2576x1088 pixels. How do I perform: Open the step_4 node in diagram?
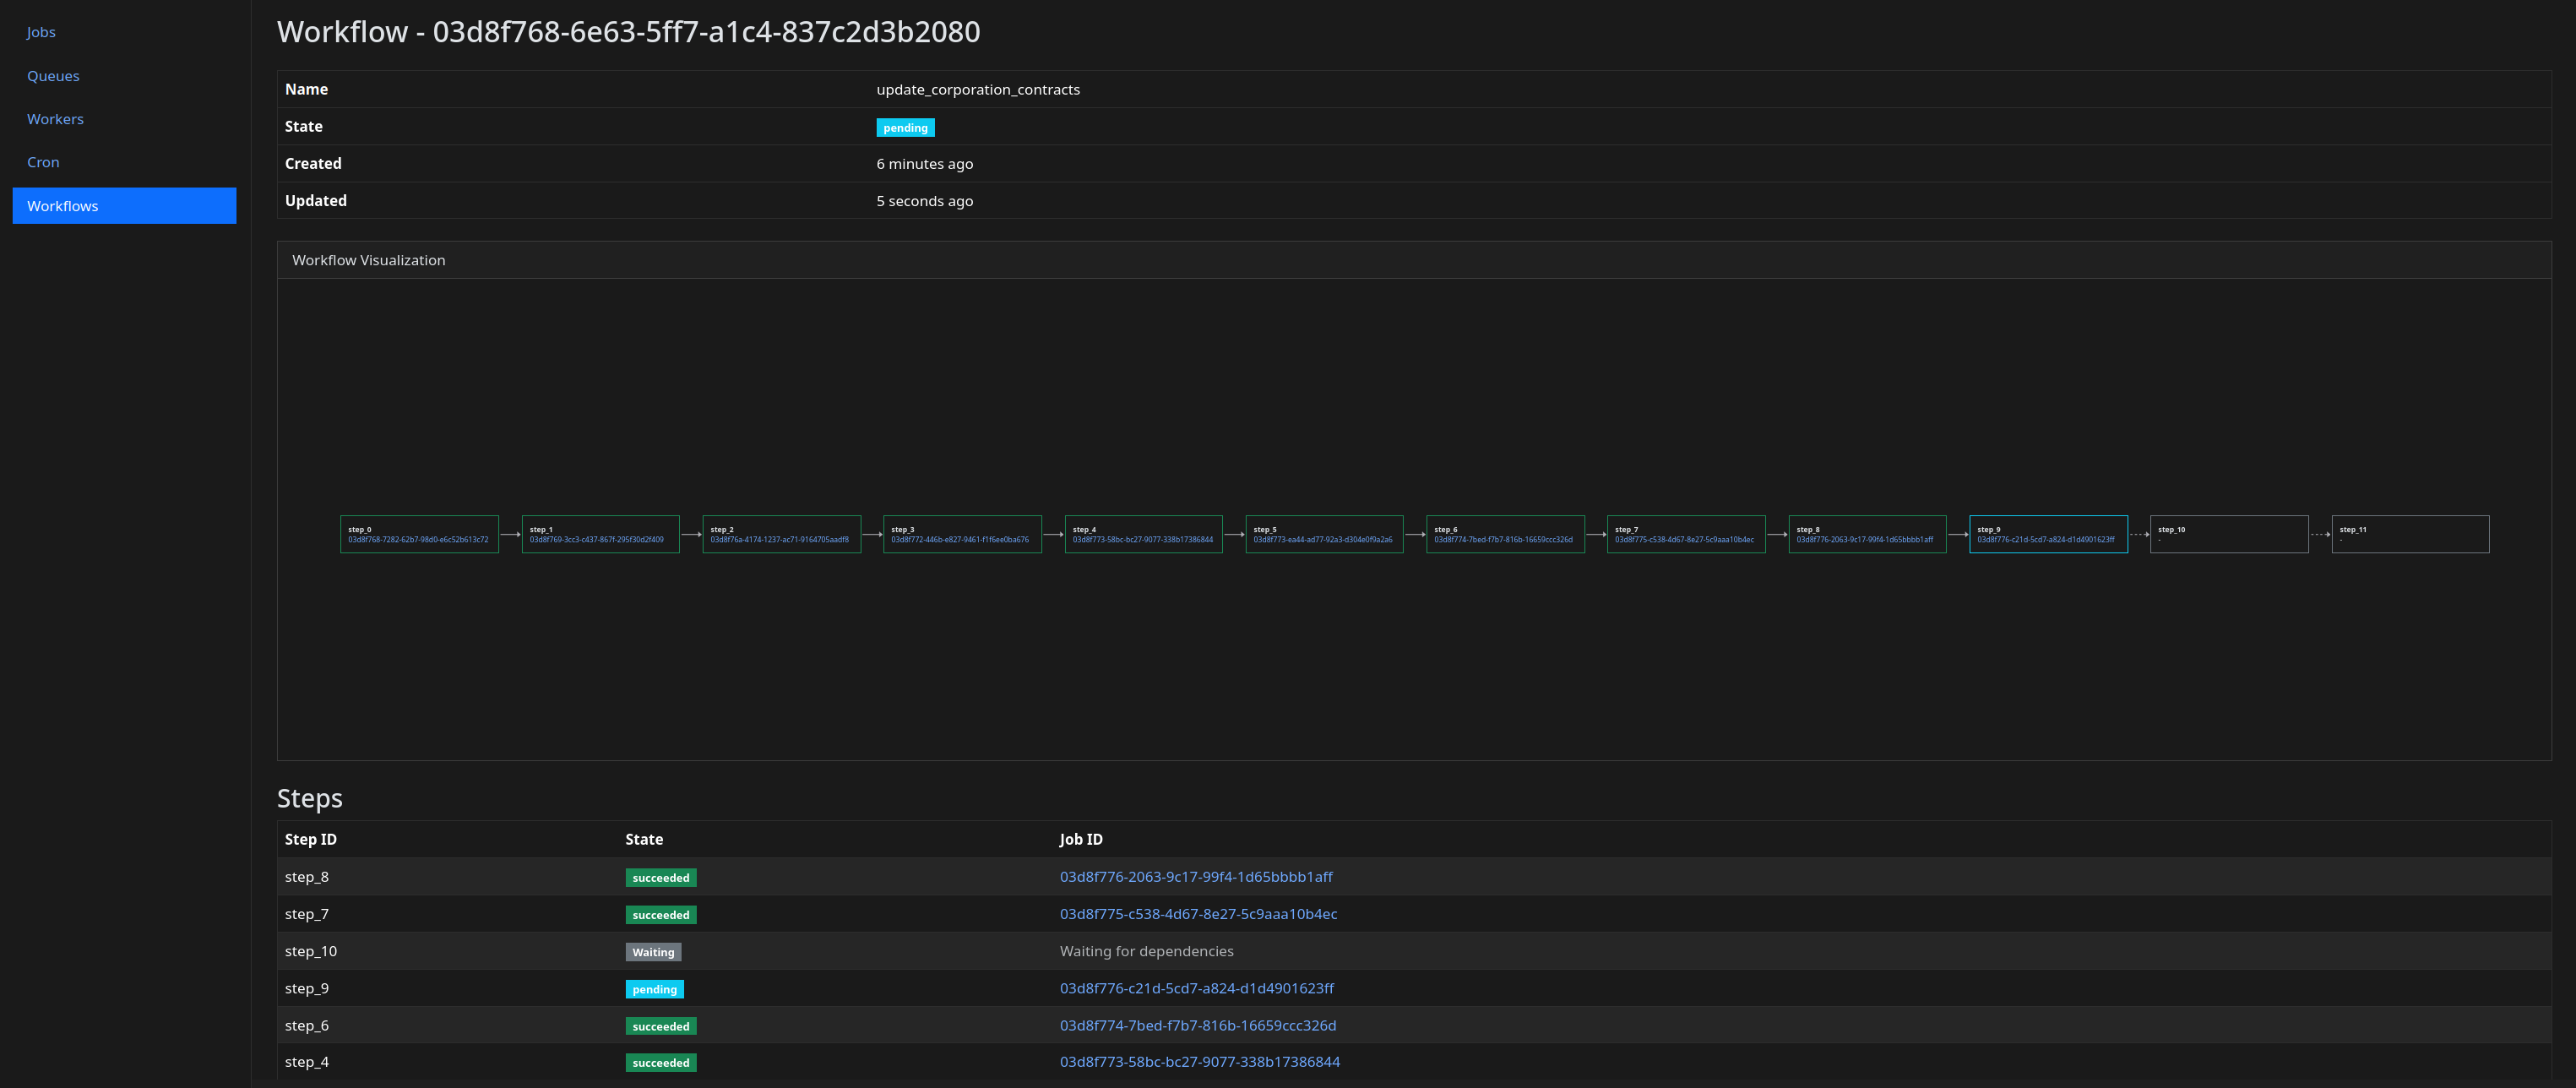(x=1143, y=534)
